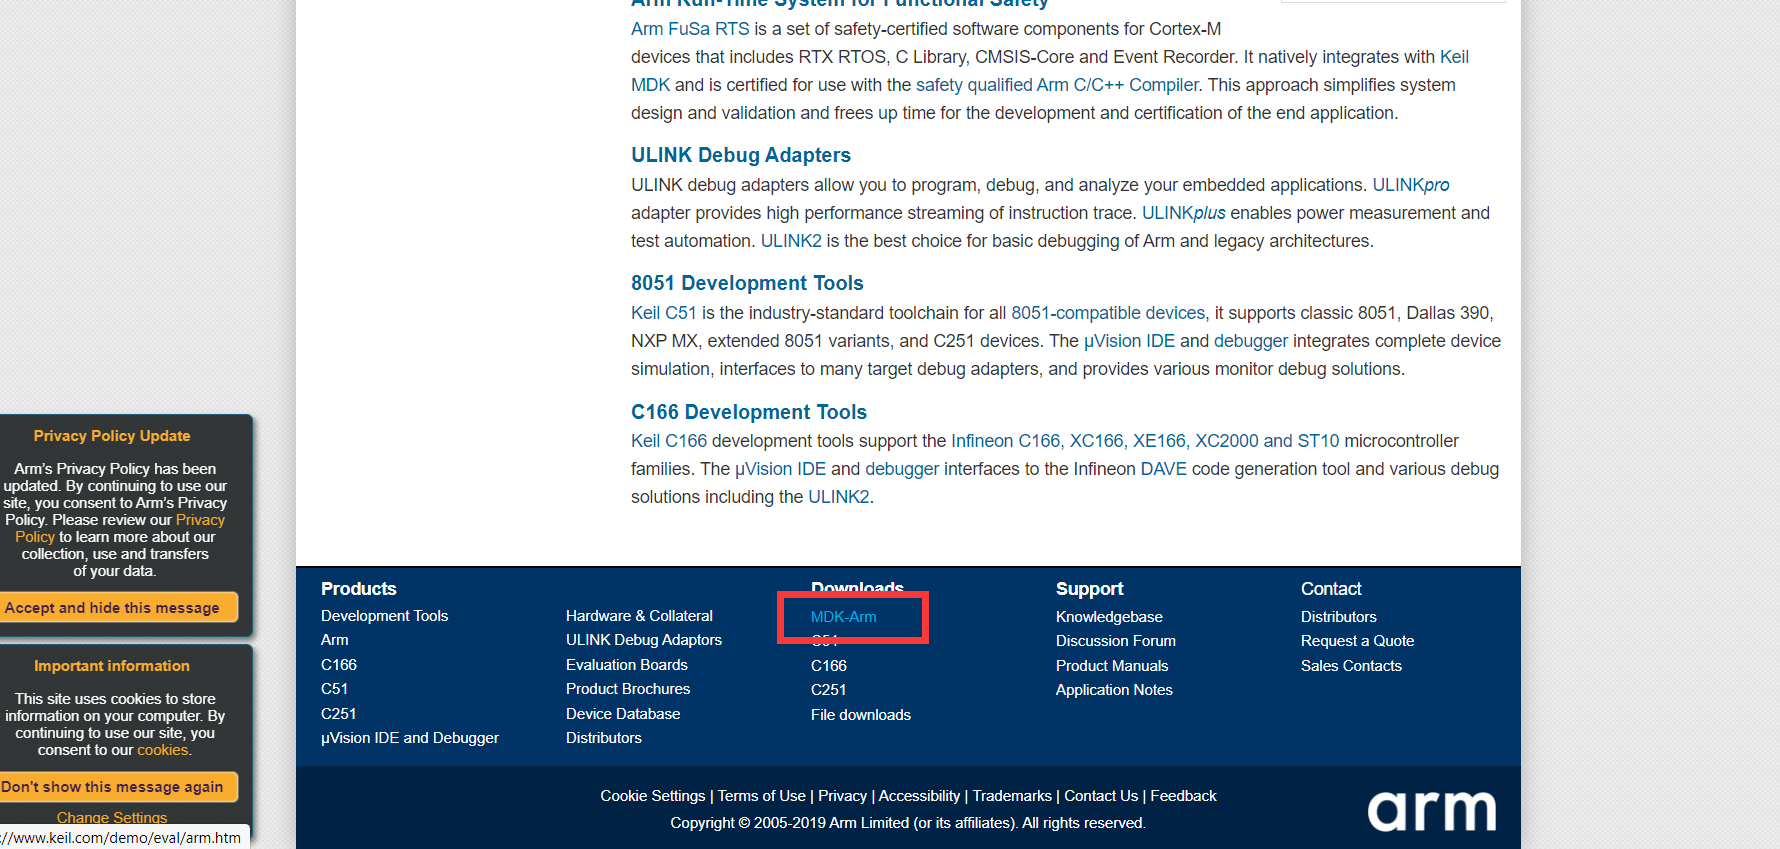
Task: Open the File downloads footer link
Action: 860,715
